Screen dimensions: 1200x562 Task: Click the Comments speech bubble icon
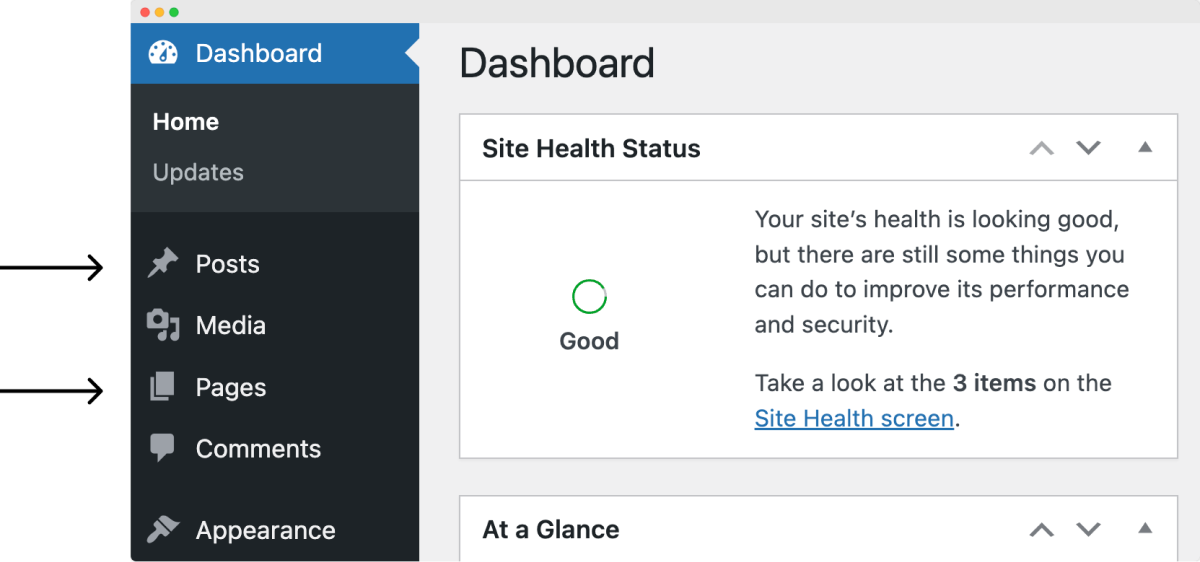(162, 449)
